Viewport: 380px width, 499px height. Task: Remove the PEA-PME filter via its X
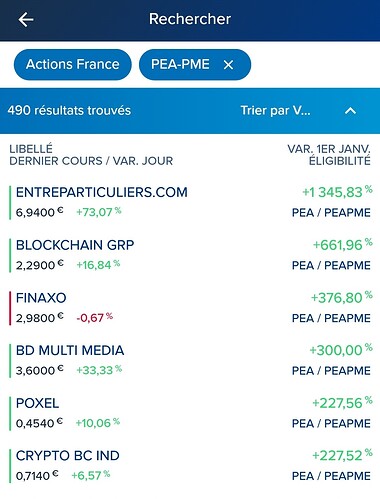228,65
